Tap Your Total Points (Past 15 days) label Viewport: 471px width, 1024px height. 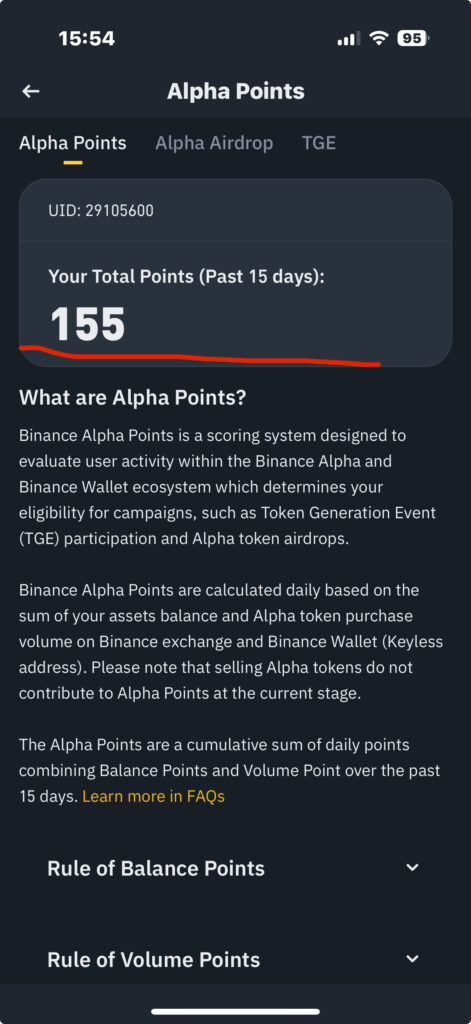point(187,276)
